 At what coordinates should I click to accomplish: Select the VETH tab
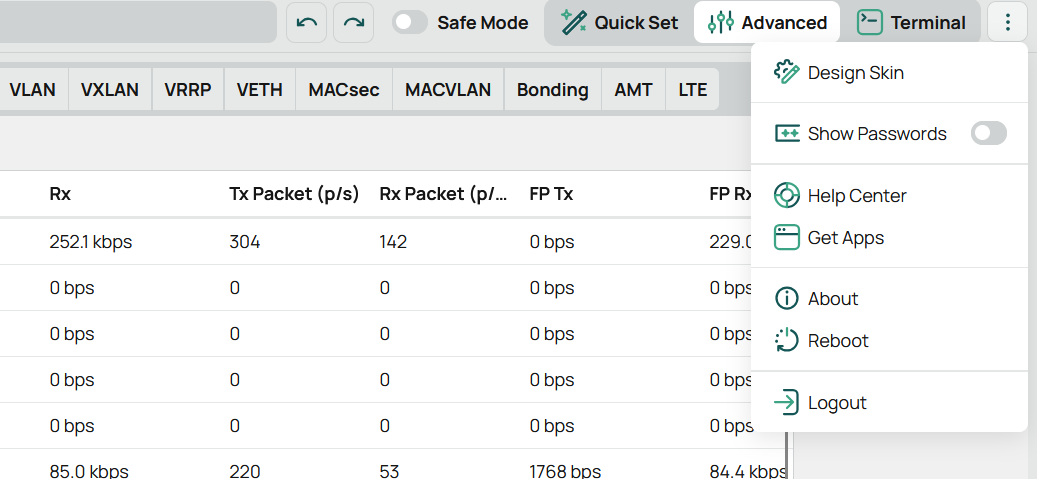(x=259, y=89)
